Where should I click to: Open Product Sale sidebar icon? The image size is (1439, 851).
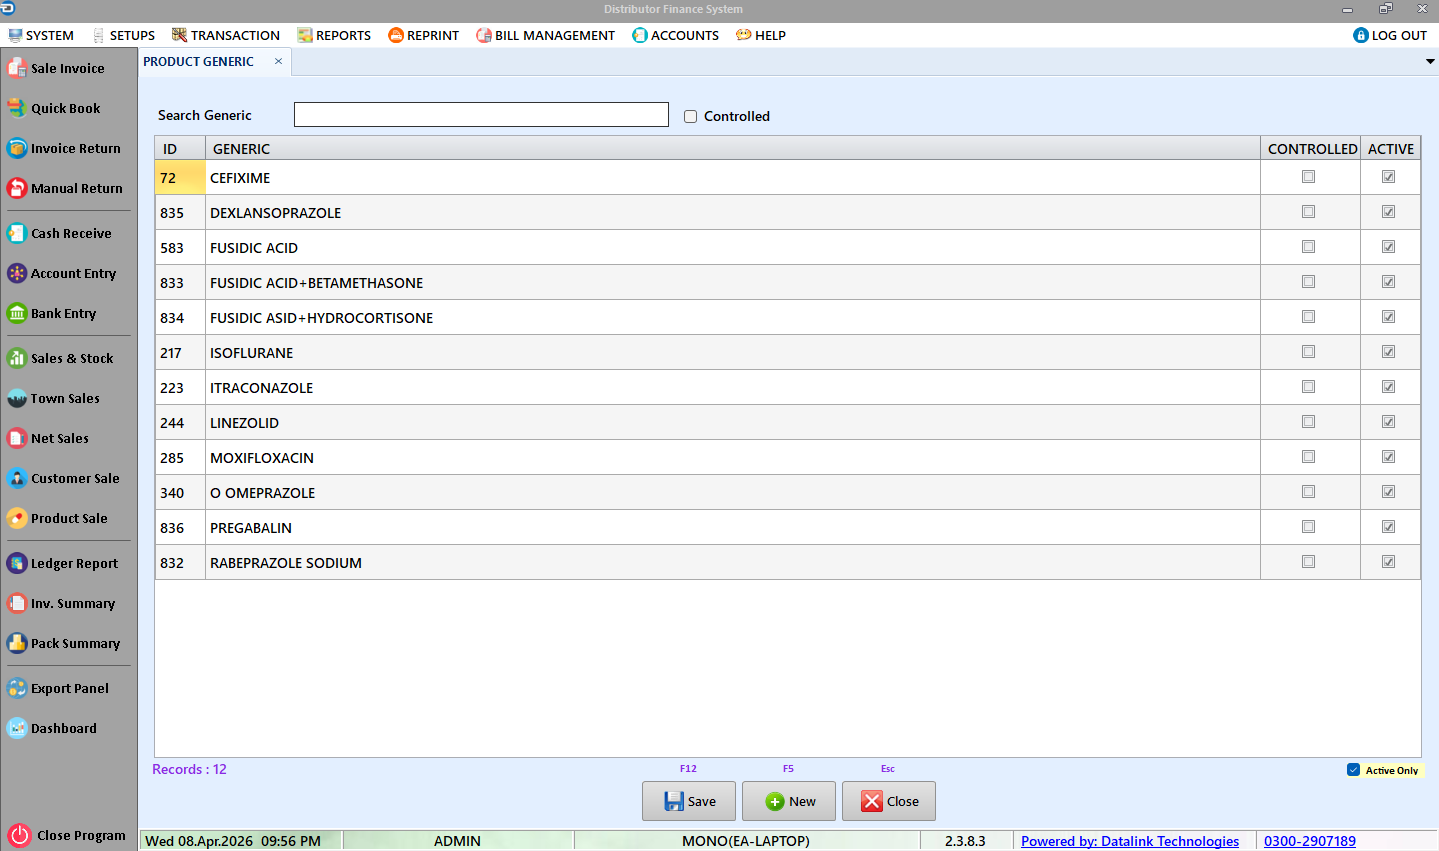[x=16, y=518]
